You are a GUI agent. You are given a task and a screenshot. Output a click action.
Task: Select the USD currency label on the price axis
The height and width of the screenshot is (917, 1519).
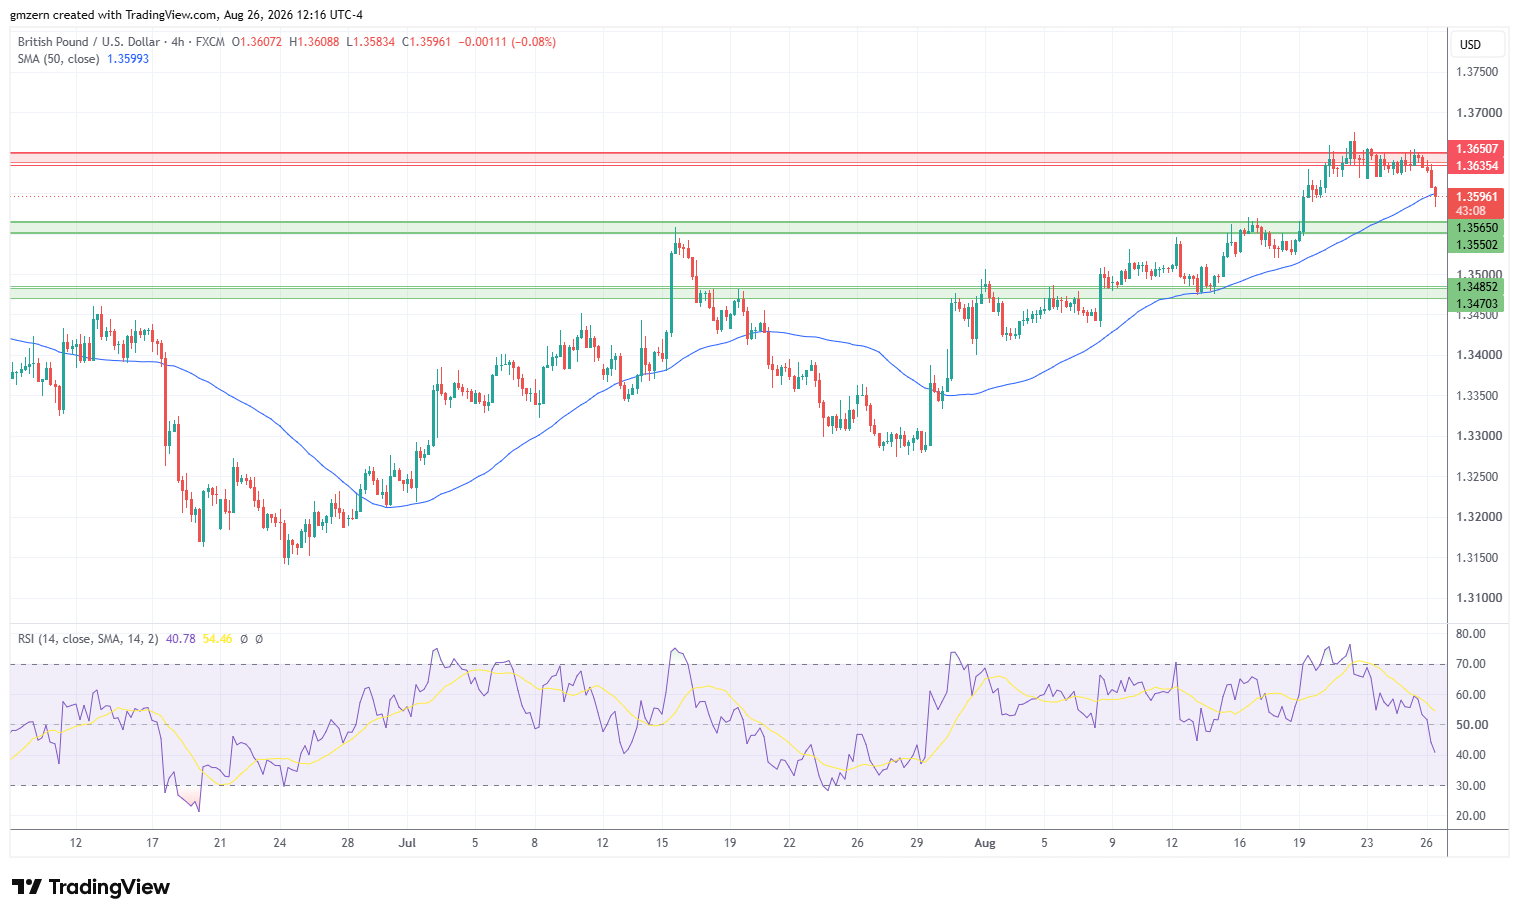pyautogui.click(x=1470, y=45)
